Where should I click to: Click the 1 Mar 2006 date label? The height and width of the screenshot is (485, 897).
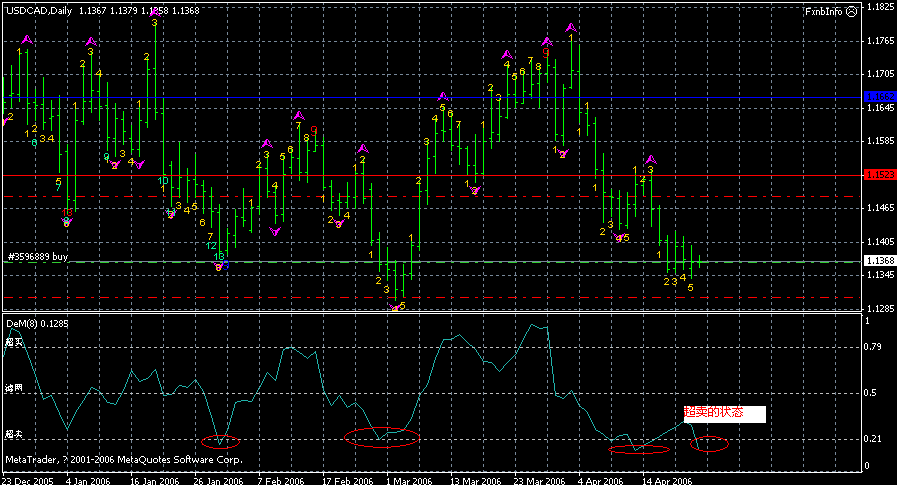pos(409,480)
